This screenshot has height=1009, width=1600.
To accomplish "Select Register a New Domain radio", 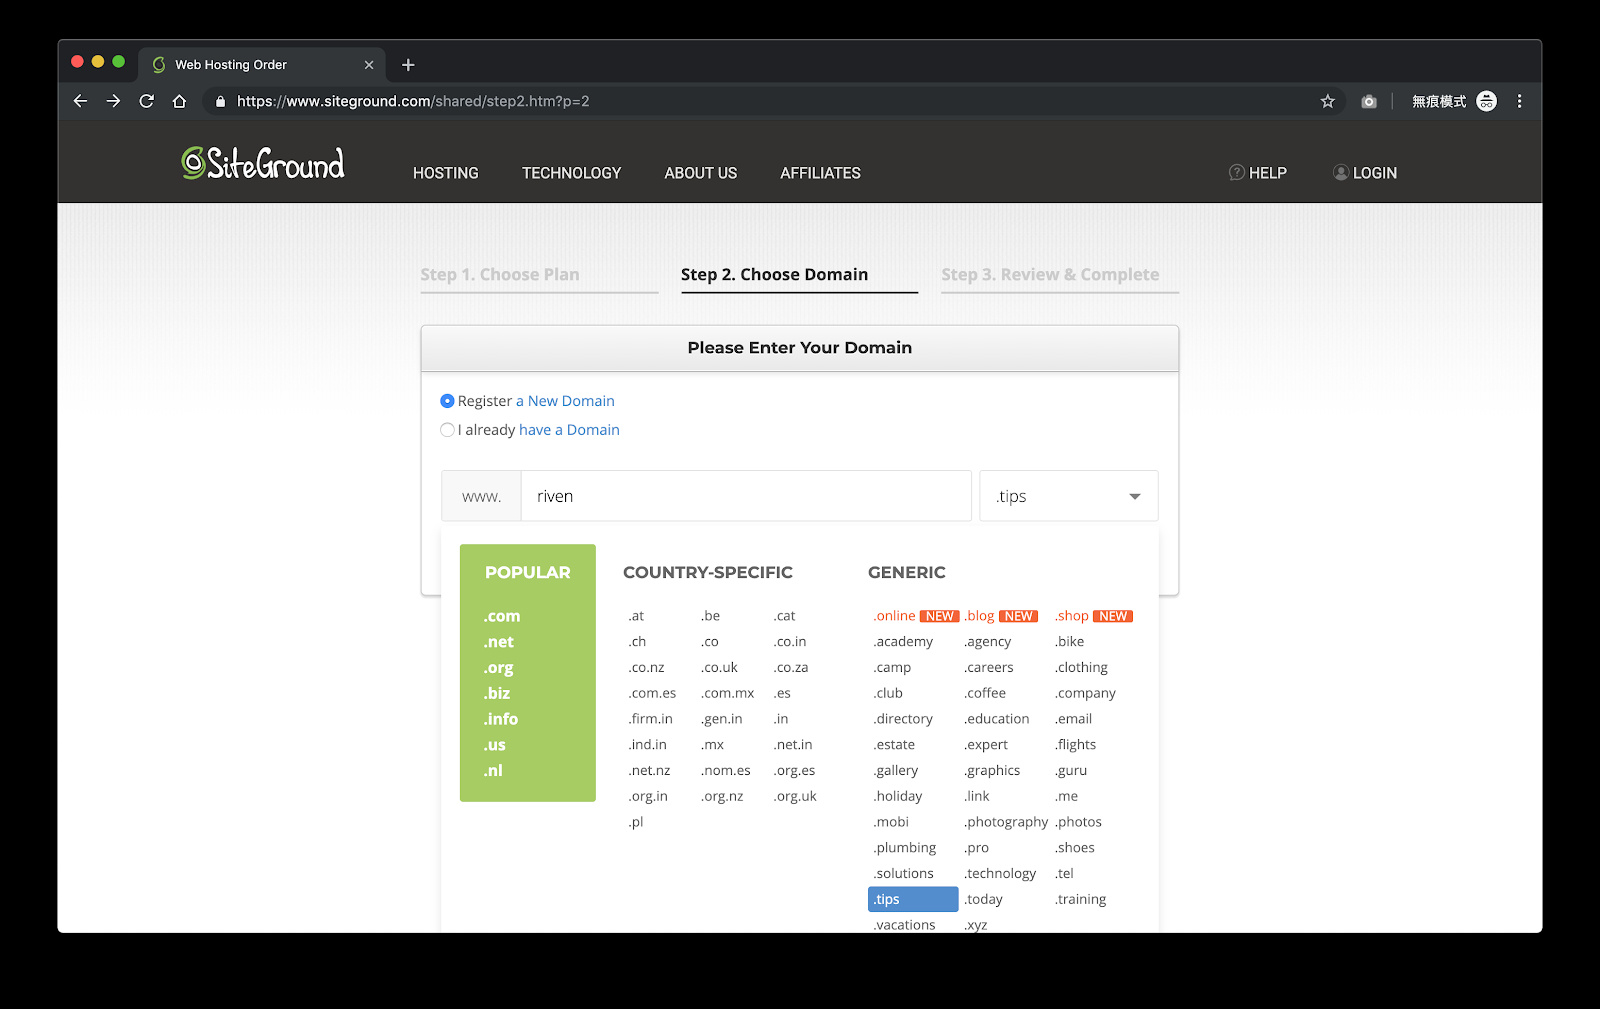I will 447,401.
